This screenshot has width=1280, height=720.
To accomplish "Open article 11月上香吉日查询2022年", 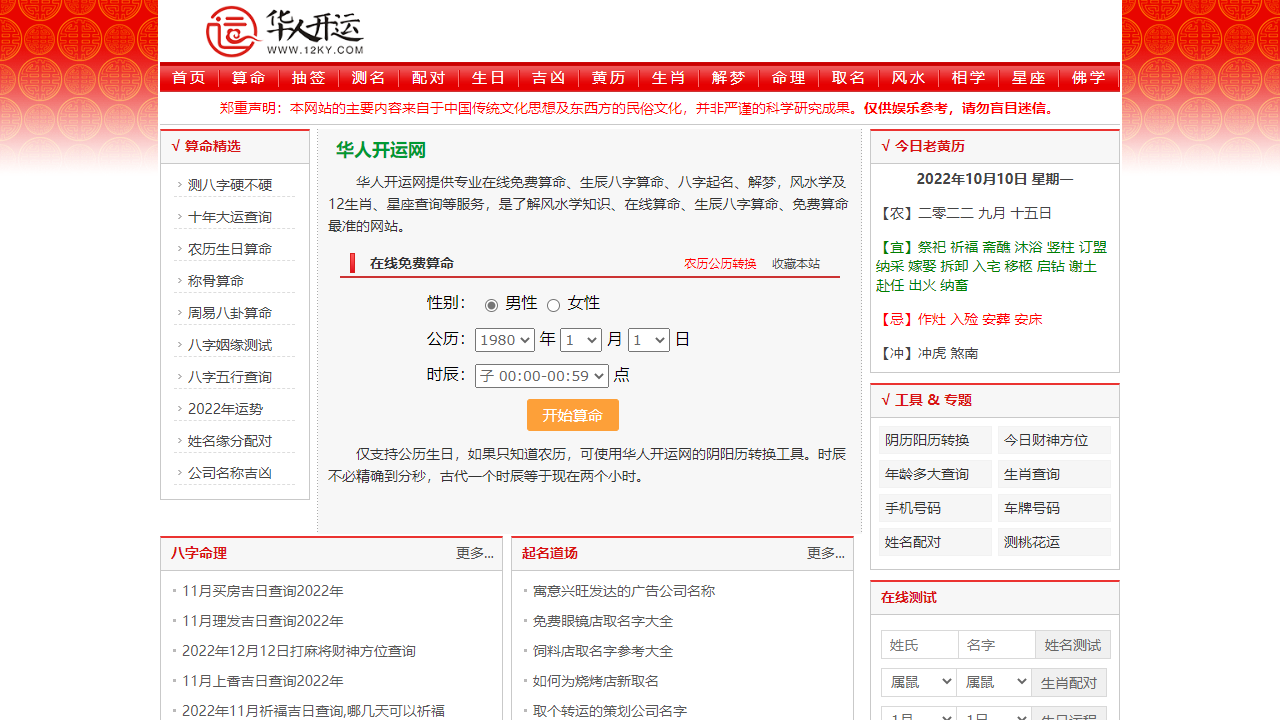I will [x=263, y=681].
